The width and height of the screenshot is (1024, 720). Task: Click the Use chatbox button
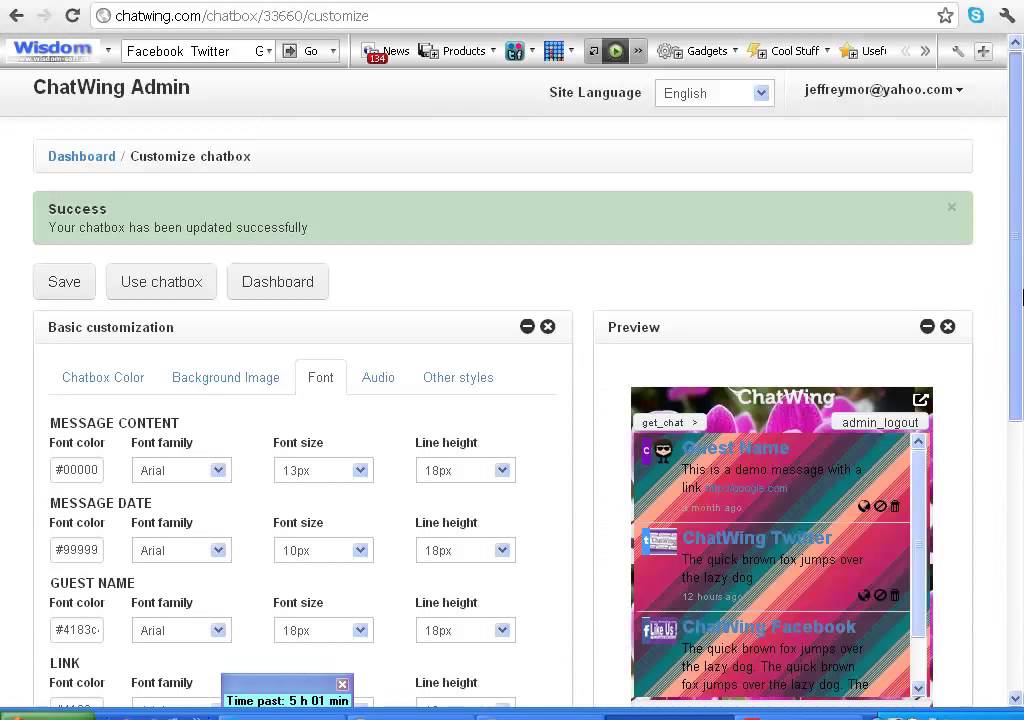[161, 282]
